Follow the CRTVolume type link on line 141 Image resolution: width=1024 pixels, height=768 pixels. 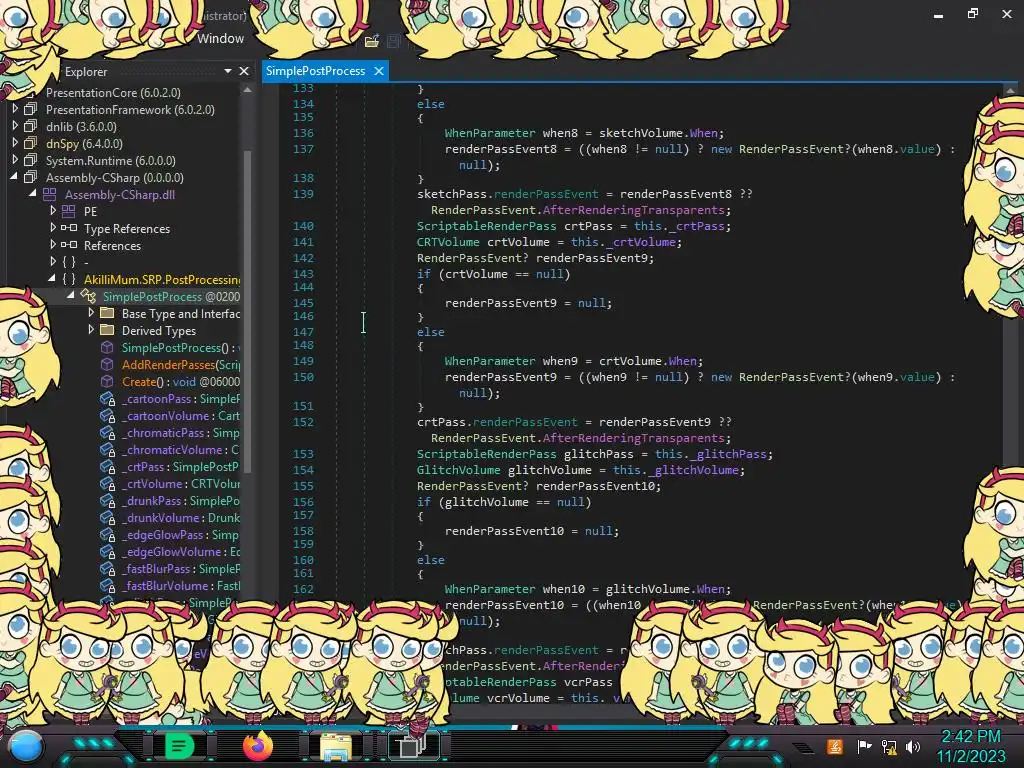coord(449,242)
